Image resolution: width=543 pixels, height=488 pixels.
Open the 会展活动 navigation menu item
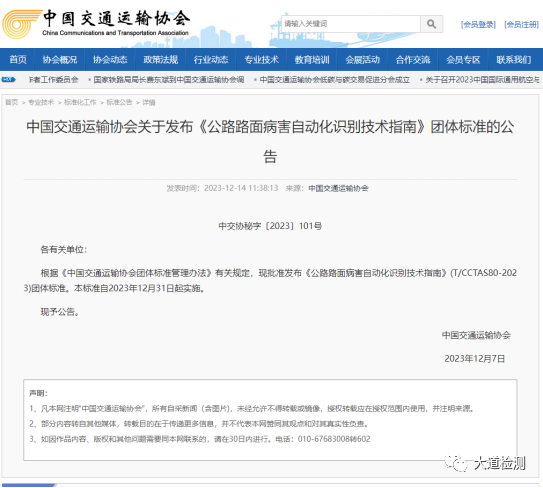[x=362, y=60]
